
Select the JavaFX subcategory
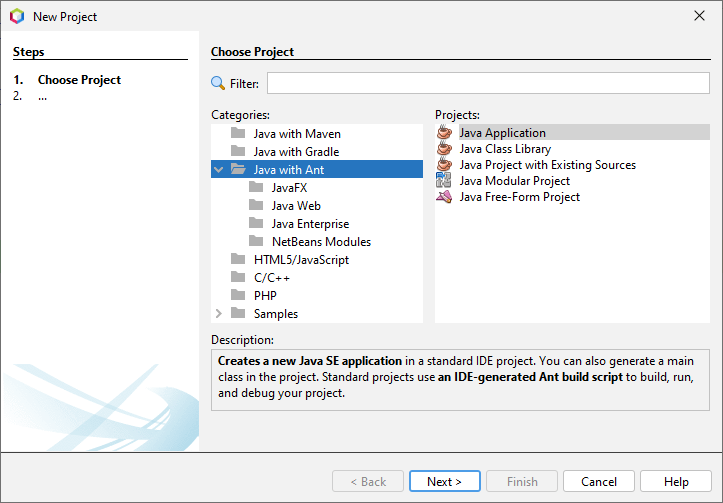click(x=289, y=188)
